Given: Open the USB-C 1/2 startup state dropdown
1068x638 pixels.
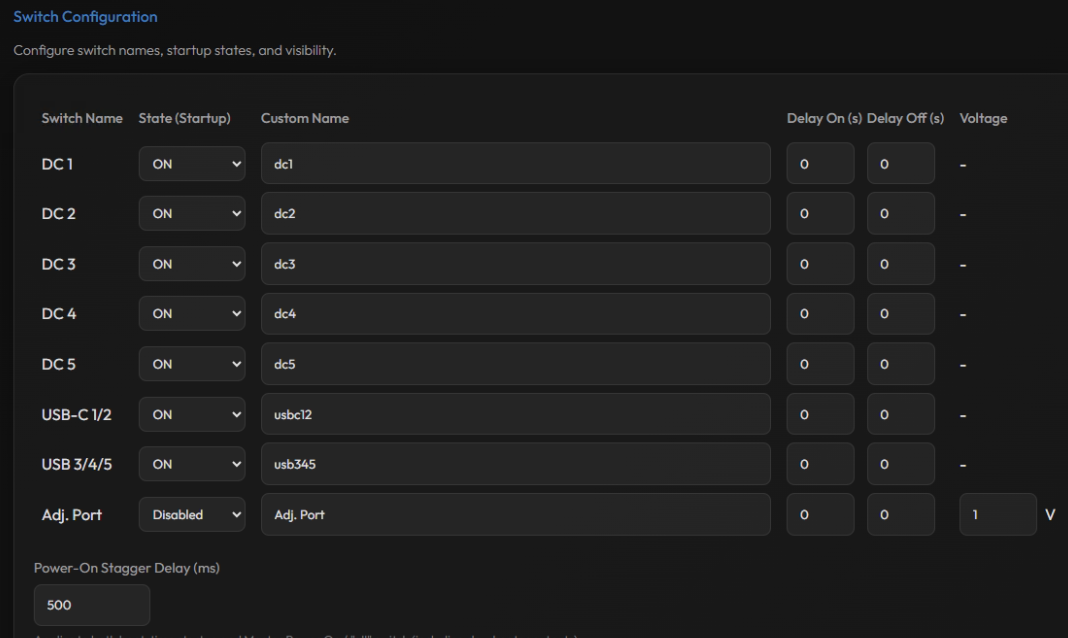Looking at the screenshot, I should (x=192, y=414).
